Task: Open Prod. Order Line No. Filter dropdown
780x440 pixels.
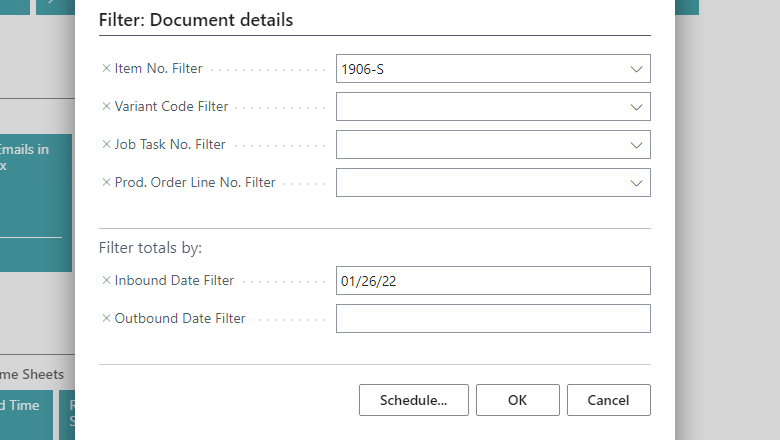Action: (x=636, y=183)
